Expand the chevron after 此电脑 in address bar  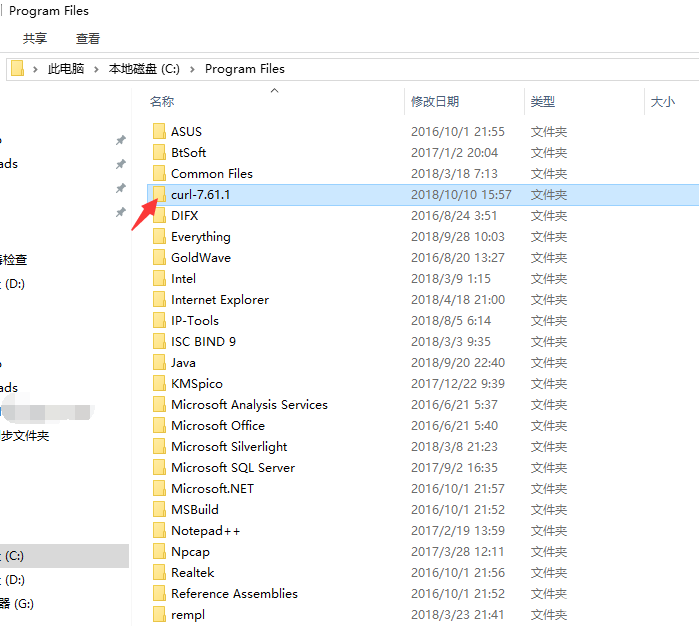(96, 69)
